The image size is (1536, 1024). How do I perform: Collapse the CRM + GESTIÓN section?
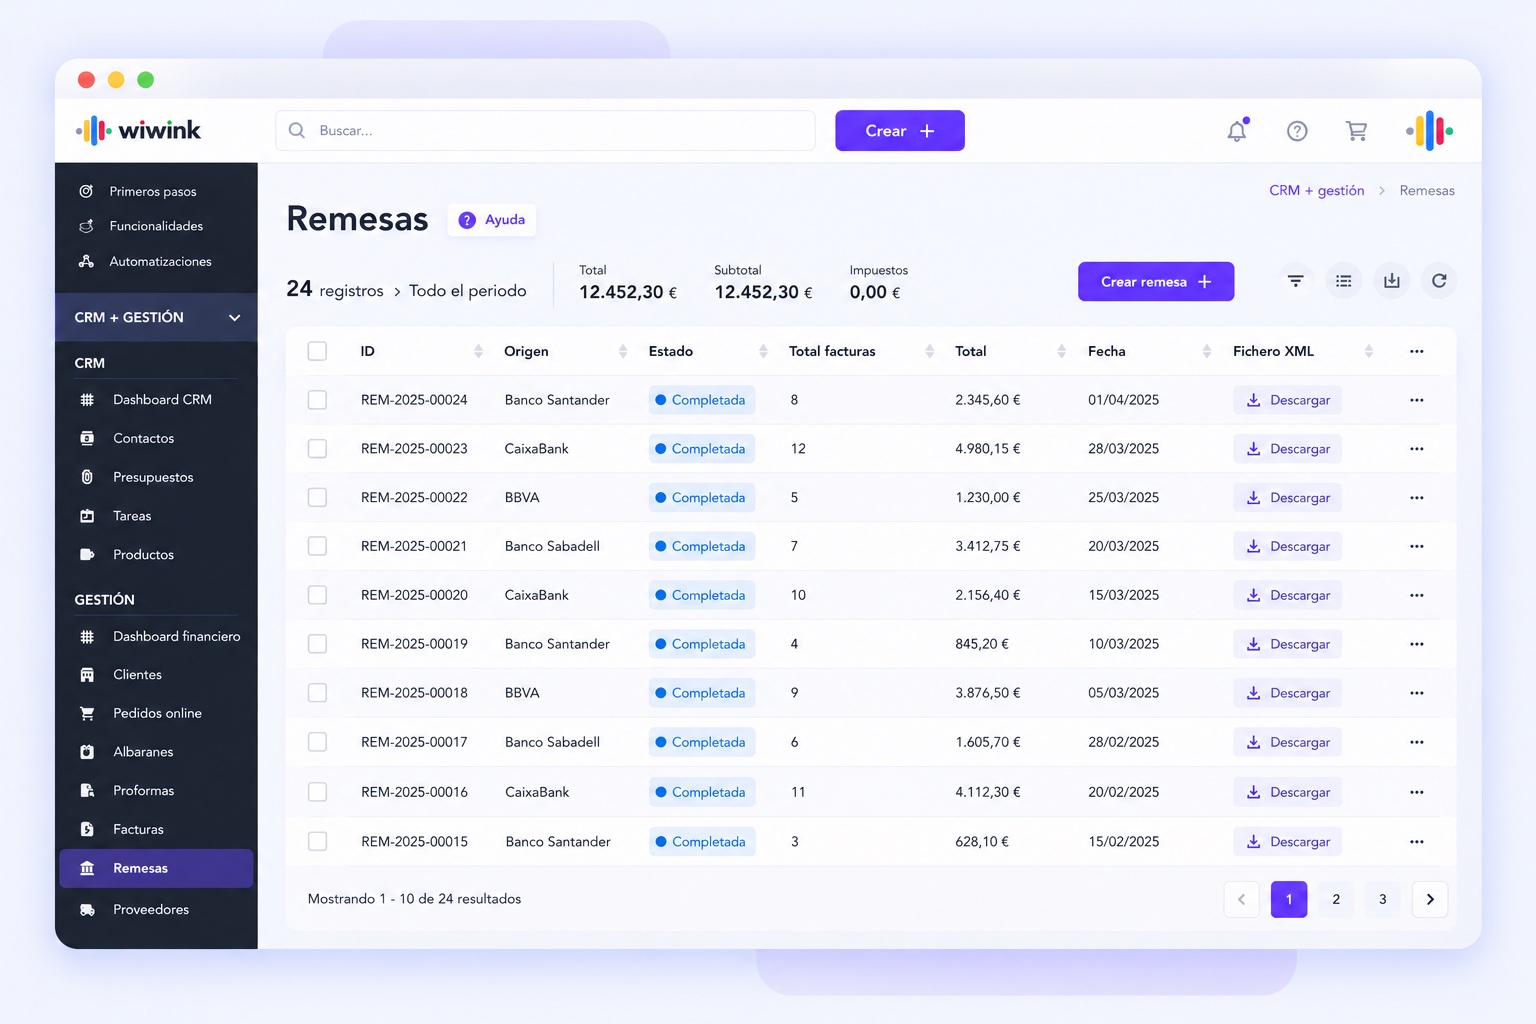point(157,317)
